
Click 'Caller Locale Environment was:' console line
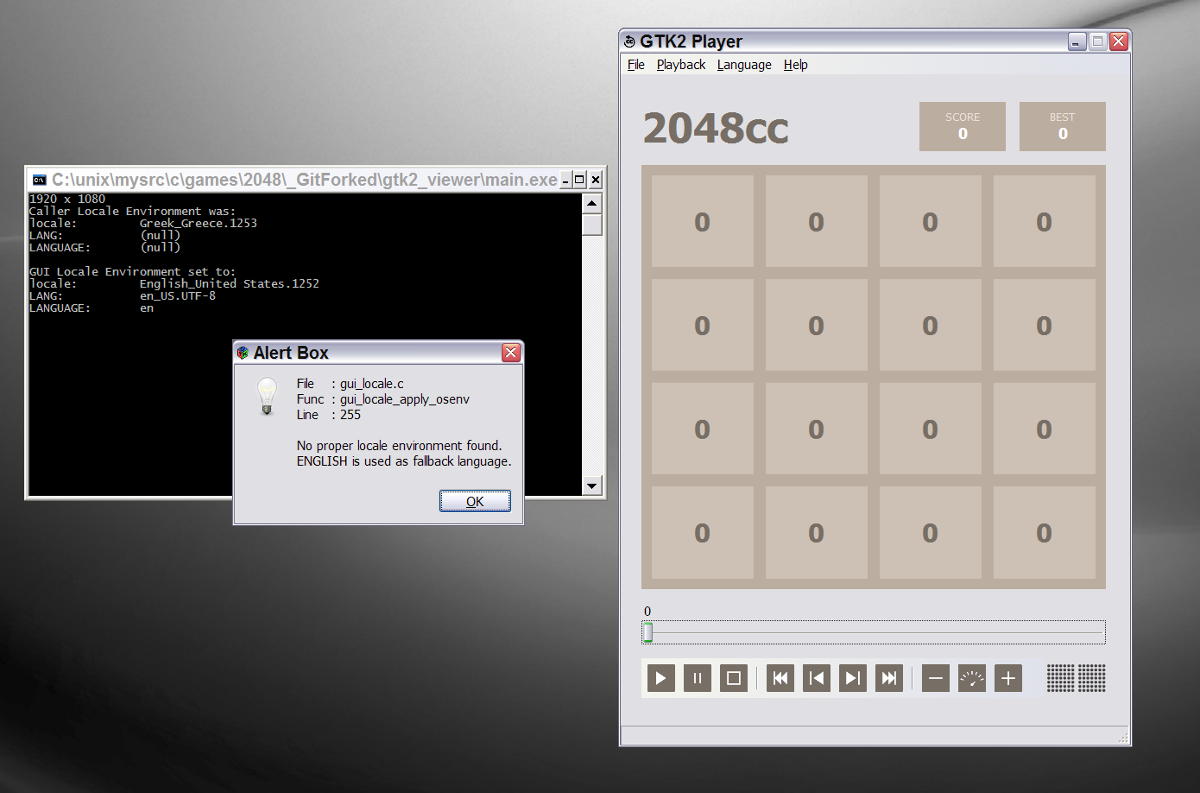132,211
